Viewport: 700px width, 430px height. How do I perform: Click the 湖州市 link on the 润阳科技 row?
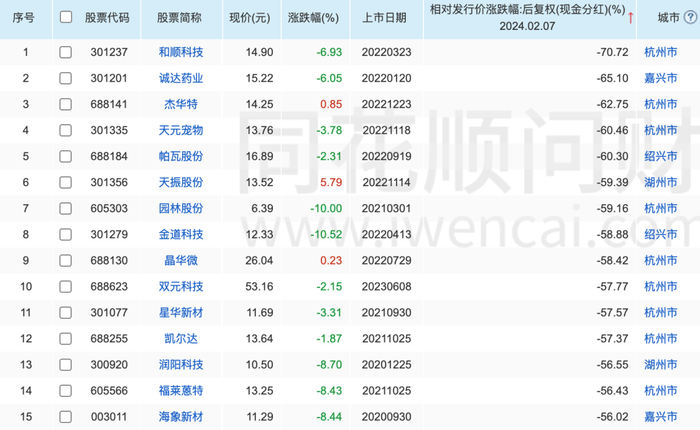[x=661, y=365]
